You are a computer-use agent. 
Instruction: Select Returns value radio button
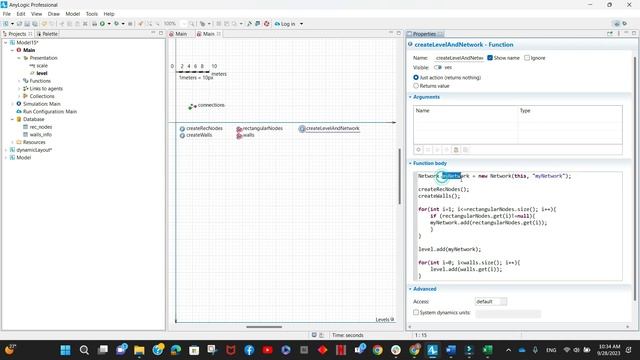pos(416,86)
